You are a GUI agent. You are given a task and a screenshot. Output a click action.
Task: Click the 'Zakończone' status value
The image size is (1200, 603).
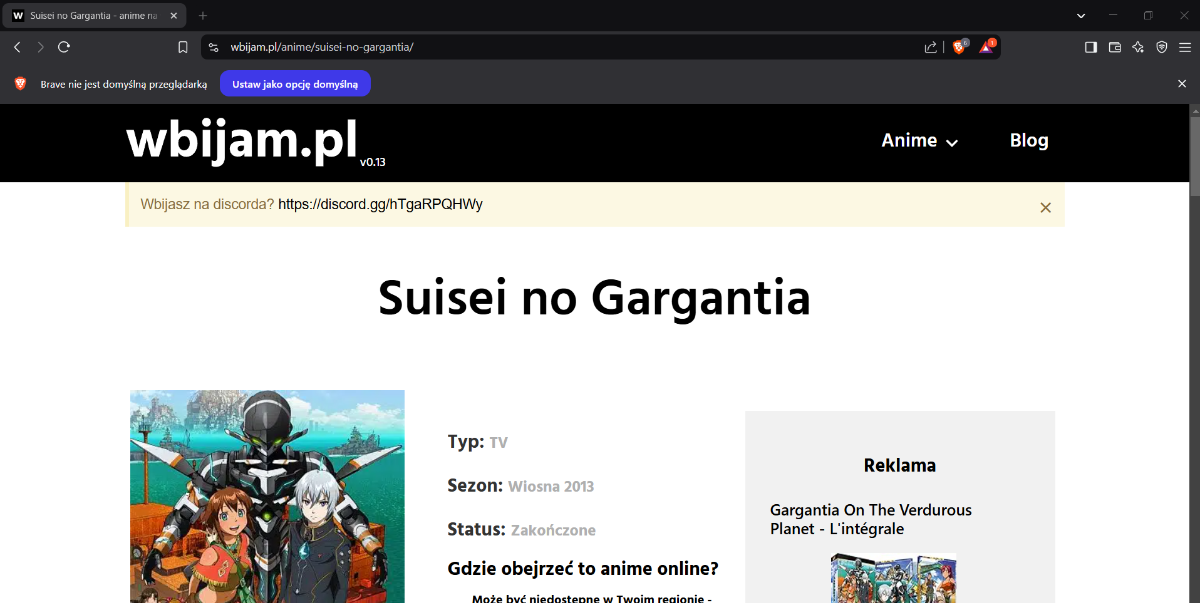coord(553,530)
